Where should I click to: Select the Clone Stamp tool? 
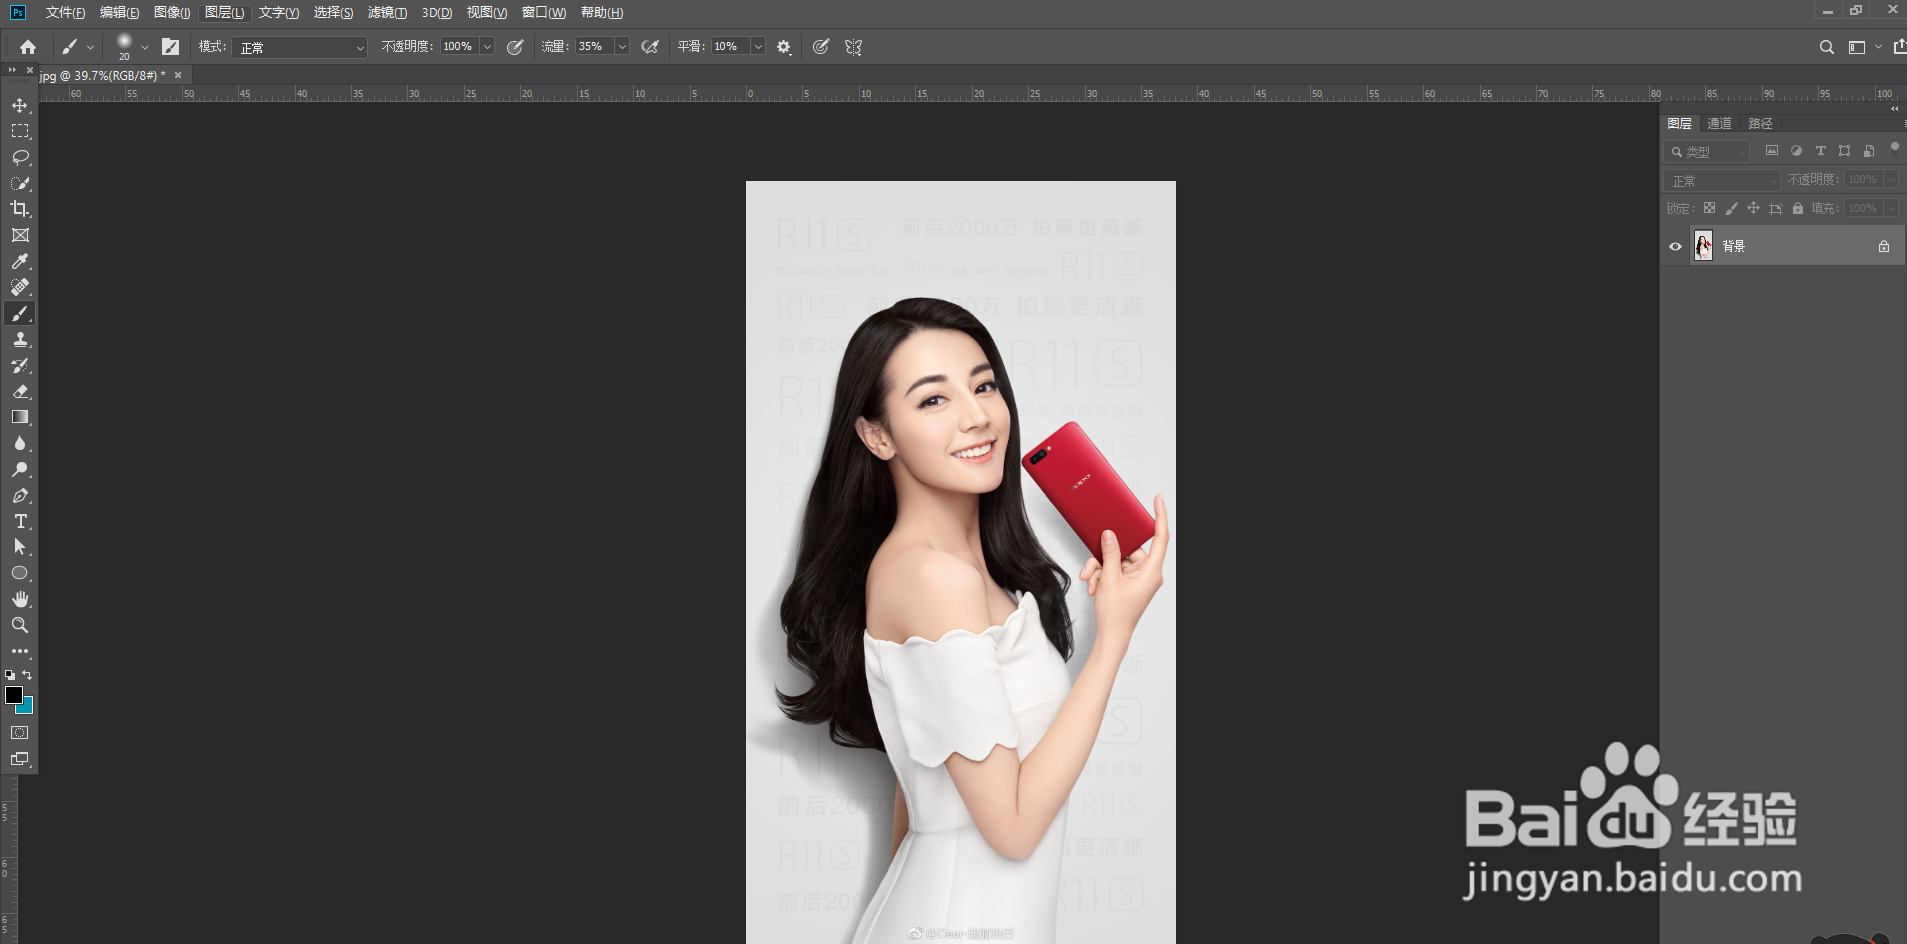point(20,339)
